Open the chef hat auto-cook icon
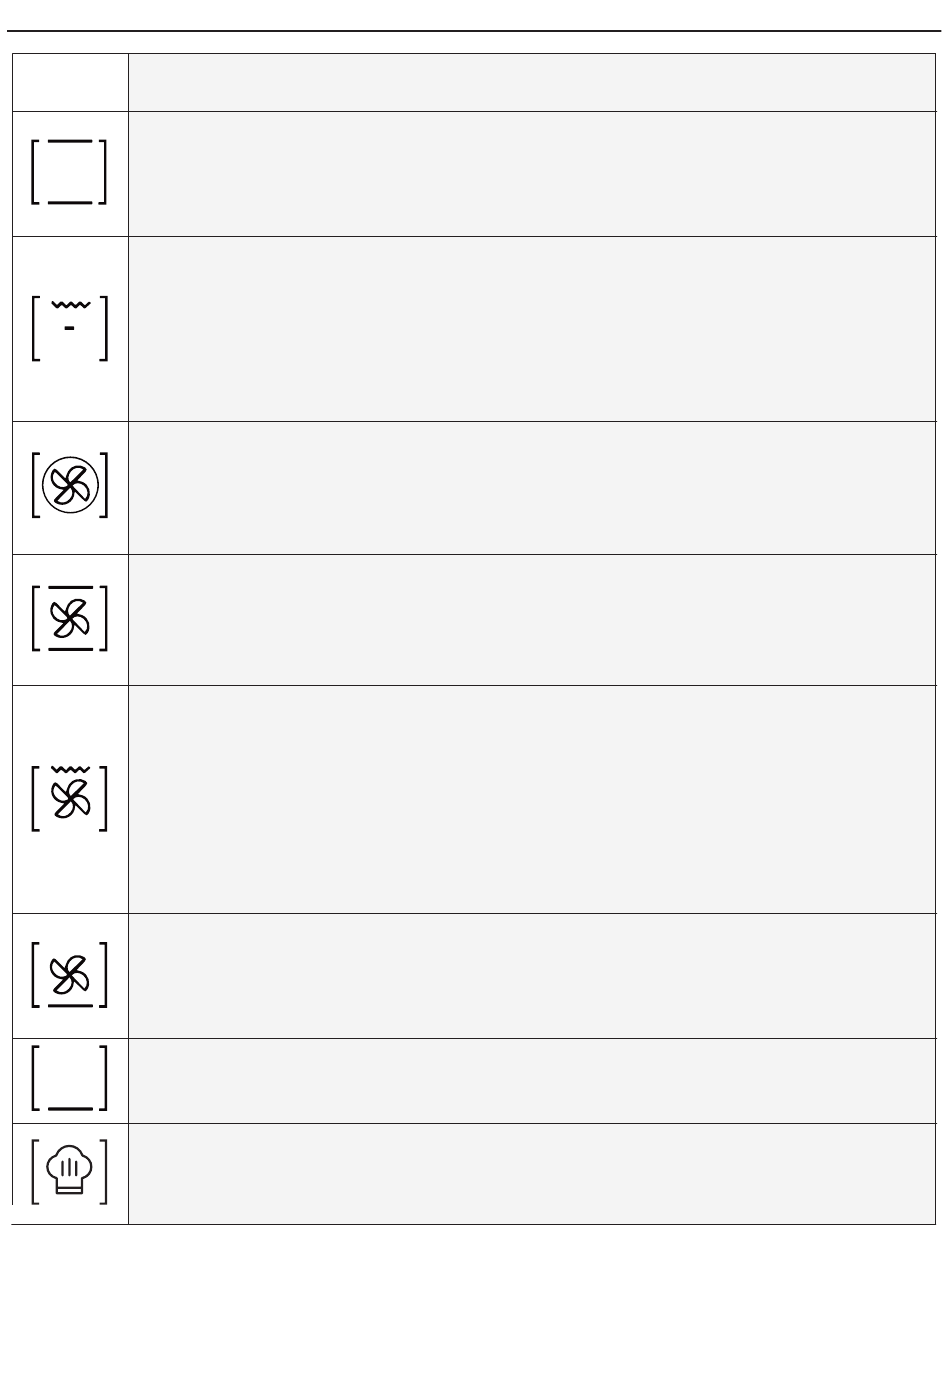The width and height of the screenshot is (950, 1379). point(69,1171)
